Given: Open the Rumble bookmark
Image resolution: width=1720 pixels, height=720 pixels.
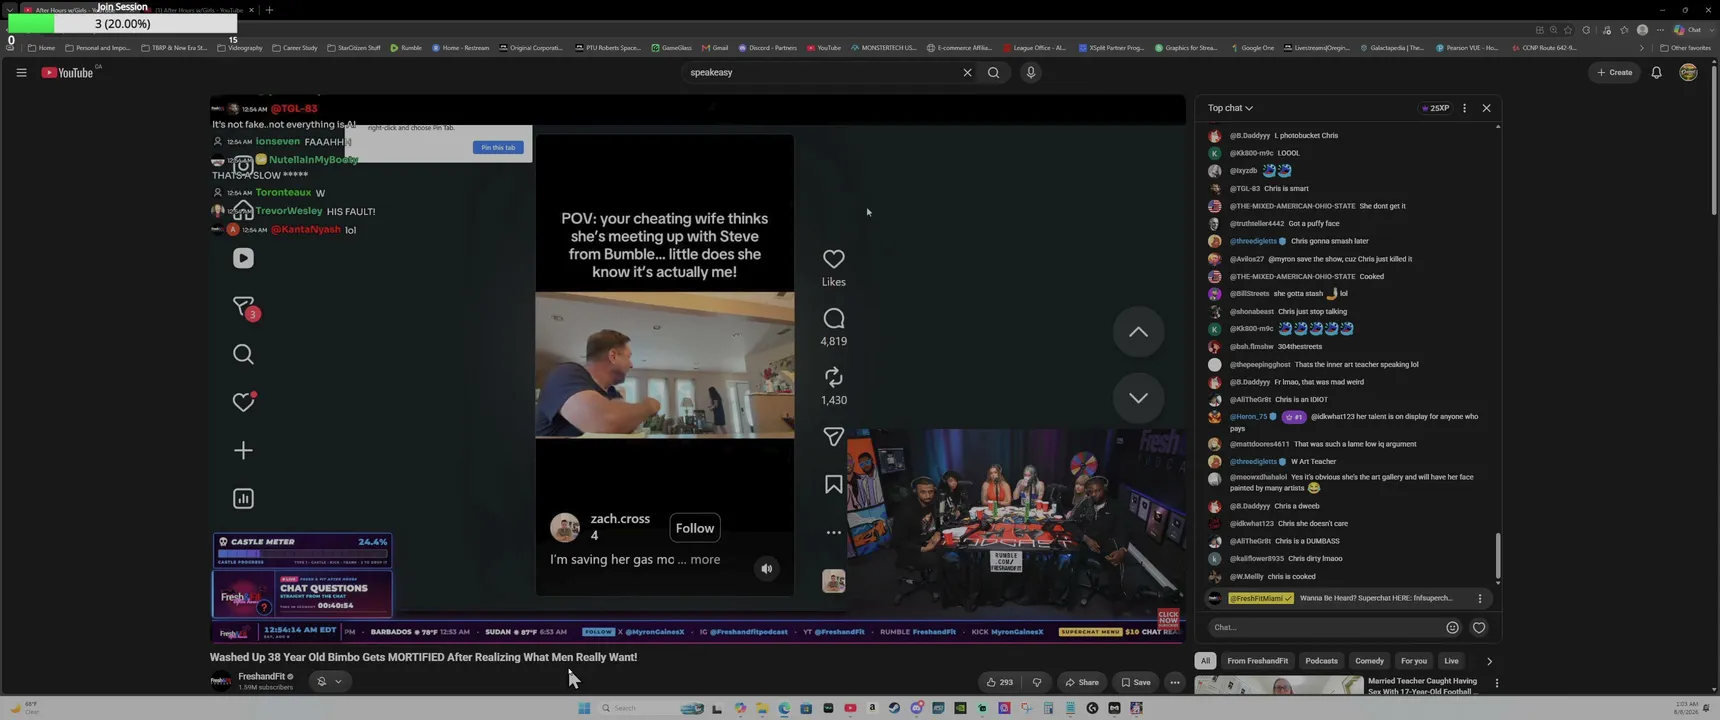Looking at the screenshot, I should [406, 48].
